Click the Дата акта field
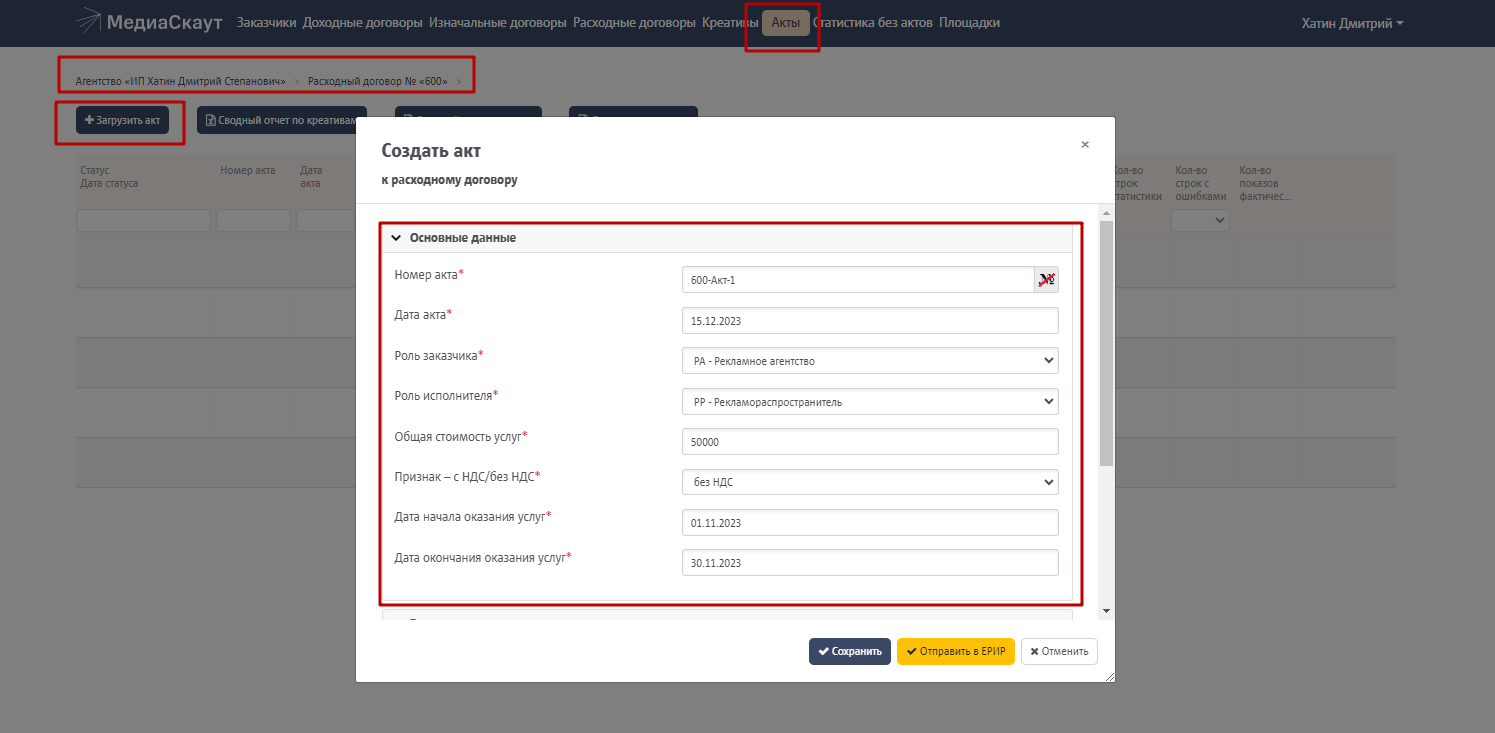1495x733 pixels. coord(870,321)
